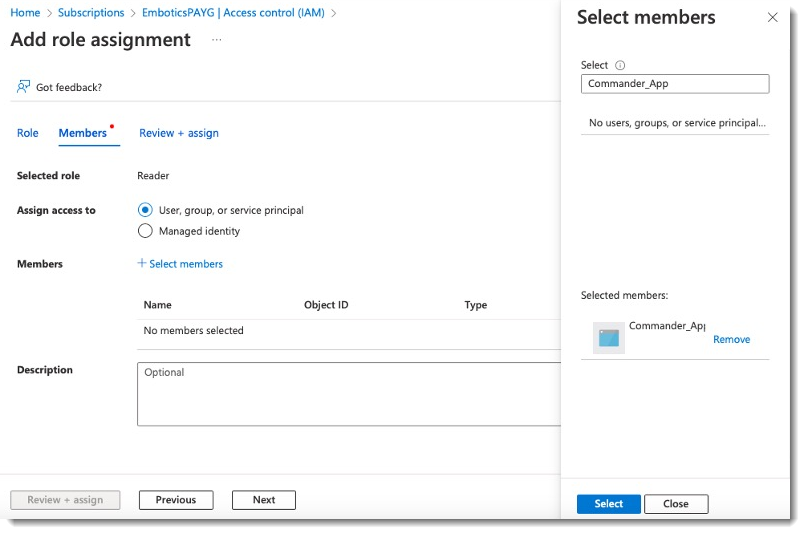
Task: Click the Commander_App application icon in Selected members
Action: tap(609, 338)
